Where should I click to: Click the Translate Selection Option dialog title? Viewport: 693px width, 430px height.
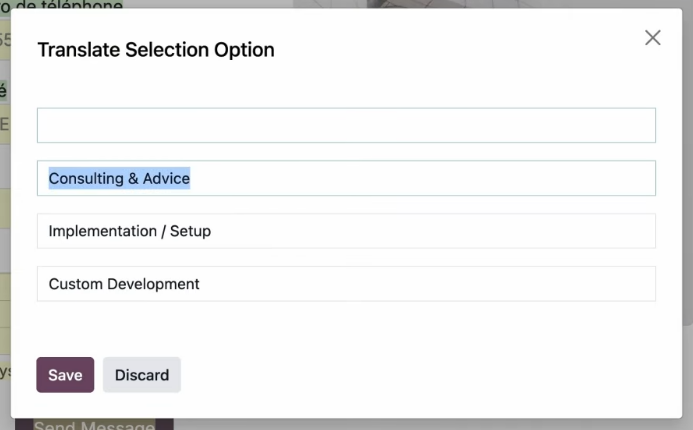tap(156, 50)
